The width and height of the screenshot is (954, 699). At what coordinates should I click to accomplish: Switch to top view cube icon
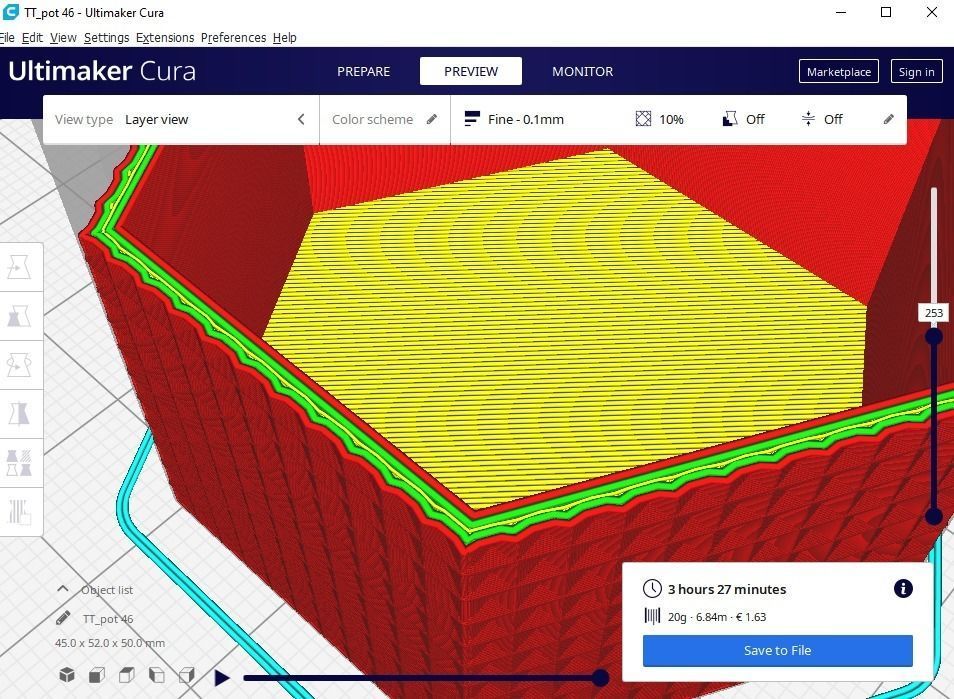tap(127, 675)
